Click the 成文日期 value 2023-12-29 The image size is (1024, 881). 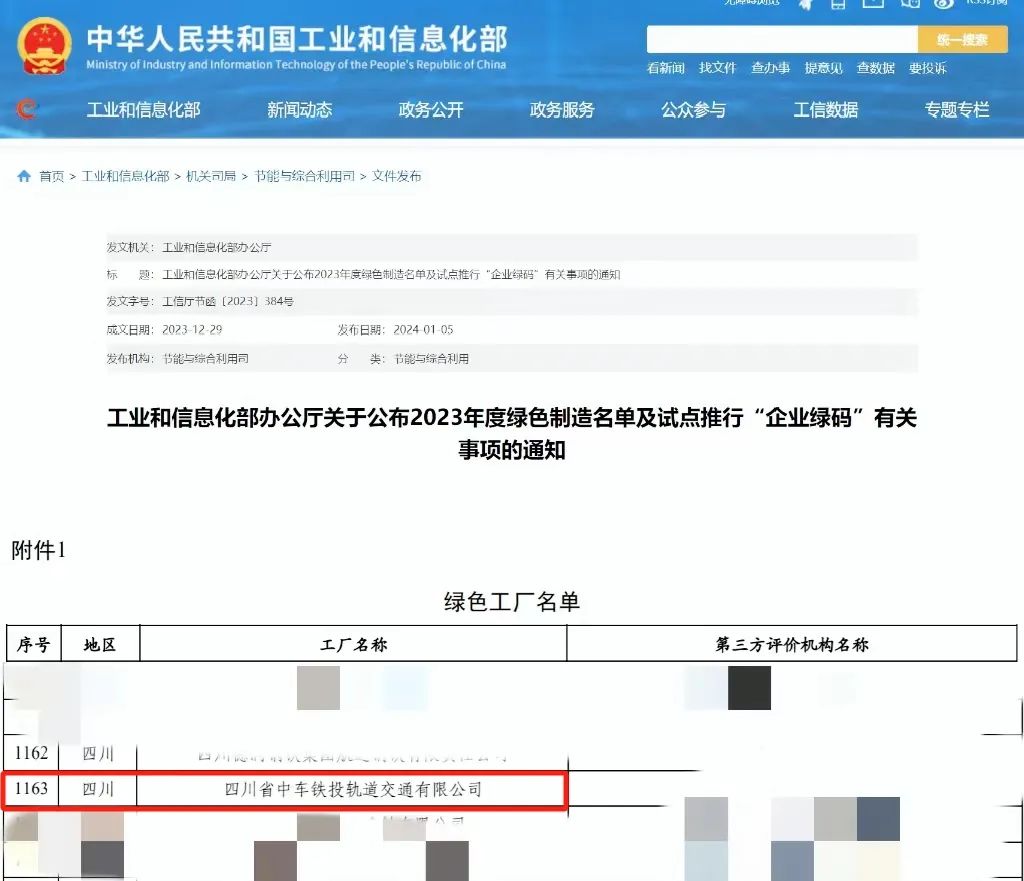tap(192, 330)
